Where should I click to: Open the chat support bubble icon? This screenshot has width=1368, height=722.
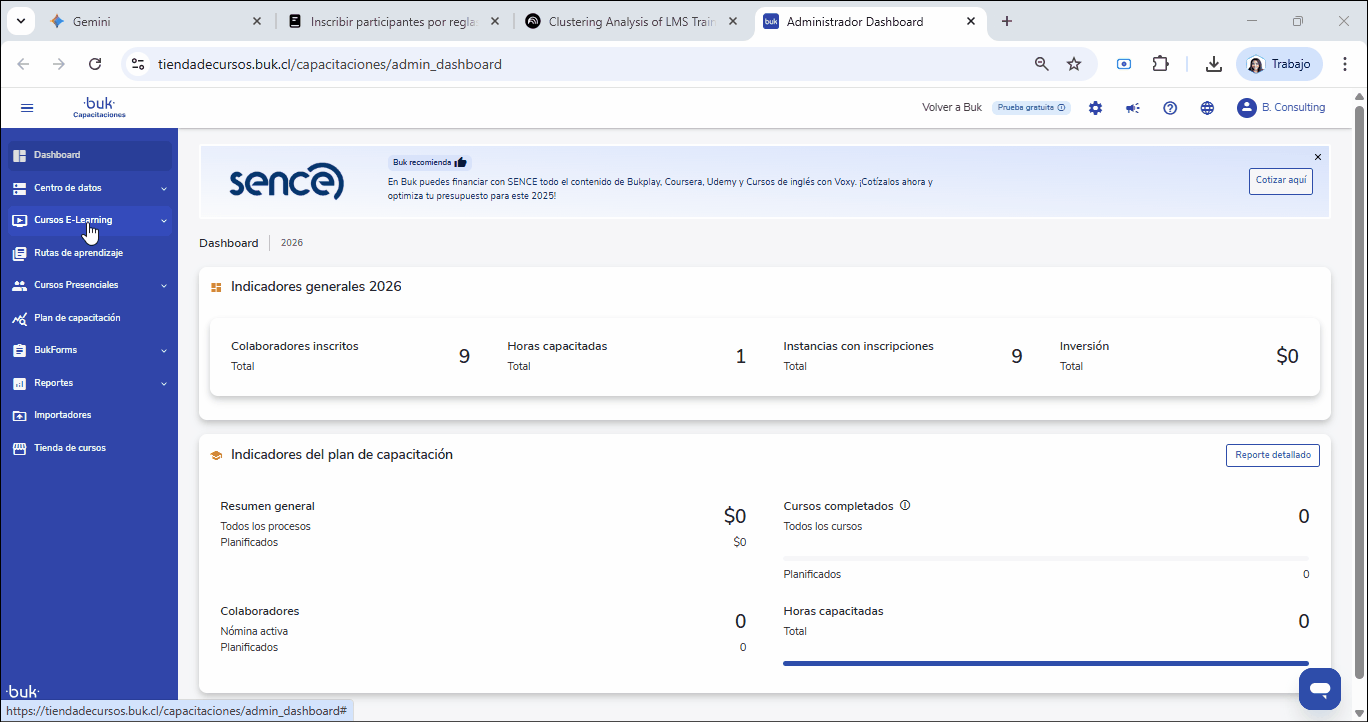point(1319,689)
